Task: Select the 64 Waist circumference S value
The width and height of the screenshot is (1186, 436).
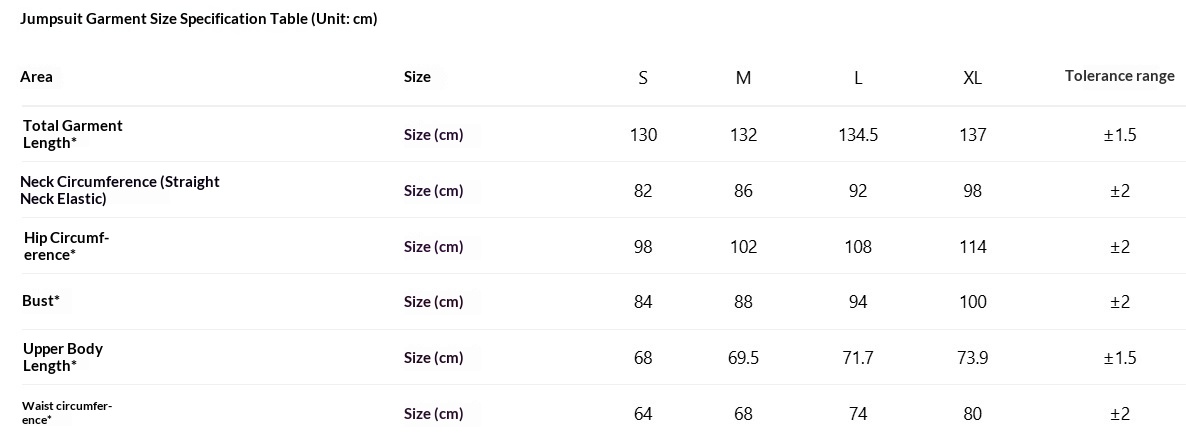Action: [x=643, y=414]
